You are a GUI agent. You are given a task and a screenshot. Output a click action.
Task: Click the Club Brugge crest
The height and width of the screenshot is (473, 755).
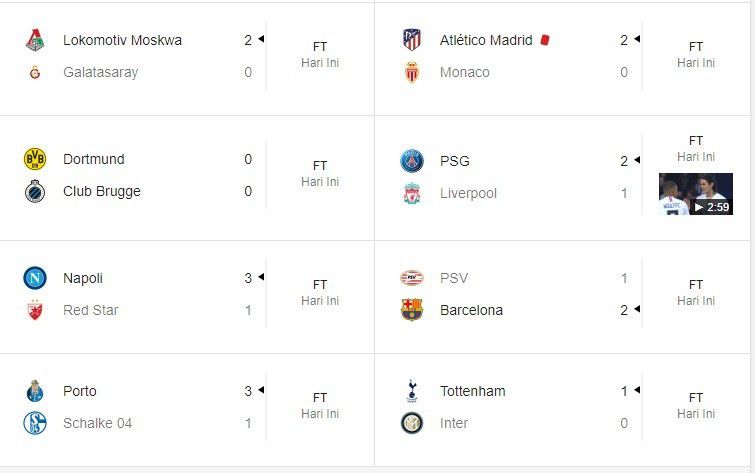(x=35, y=191)
